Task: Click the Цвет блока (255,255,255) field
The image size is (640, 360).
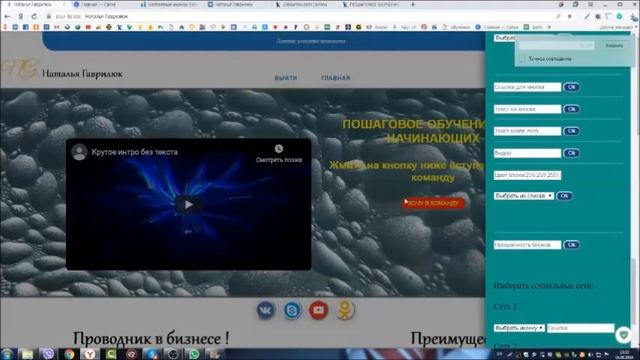Action: [527, 175]
